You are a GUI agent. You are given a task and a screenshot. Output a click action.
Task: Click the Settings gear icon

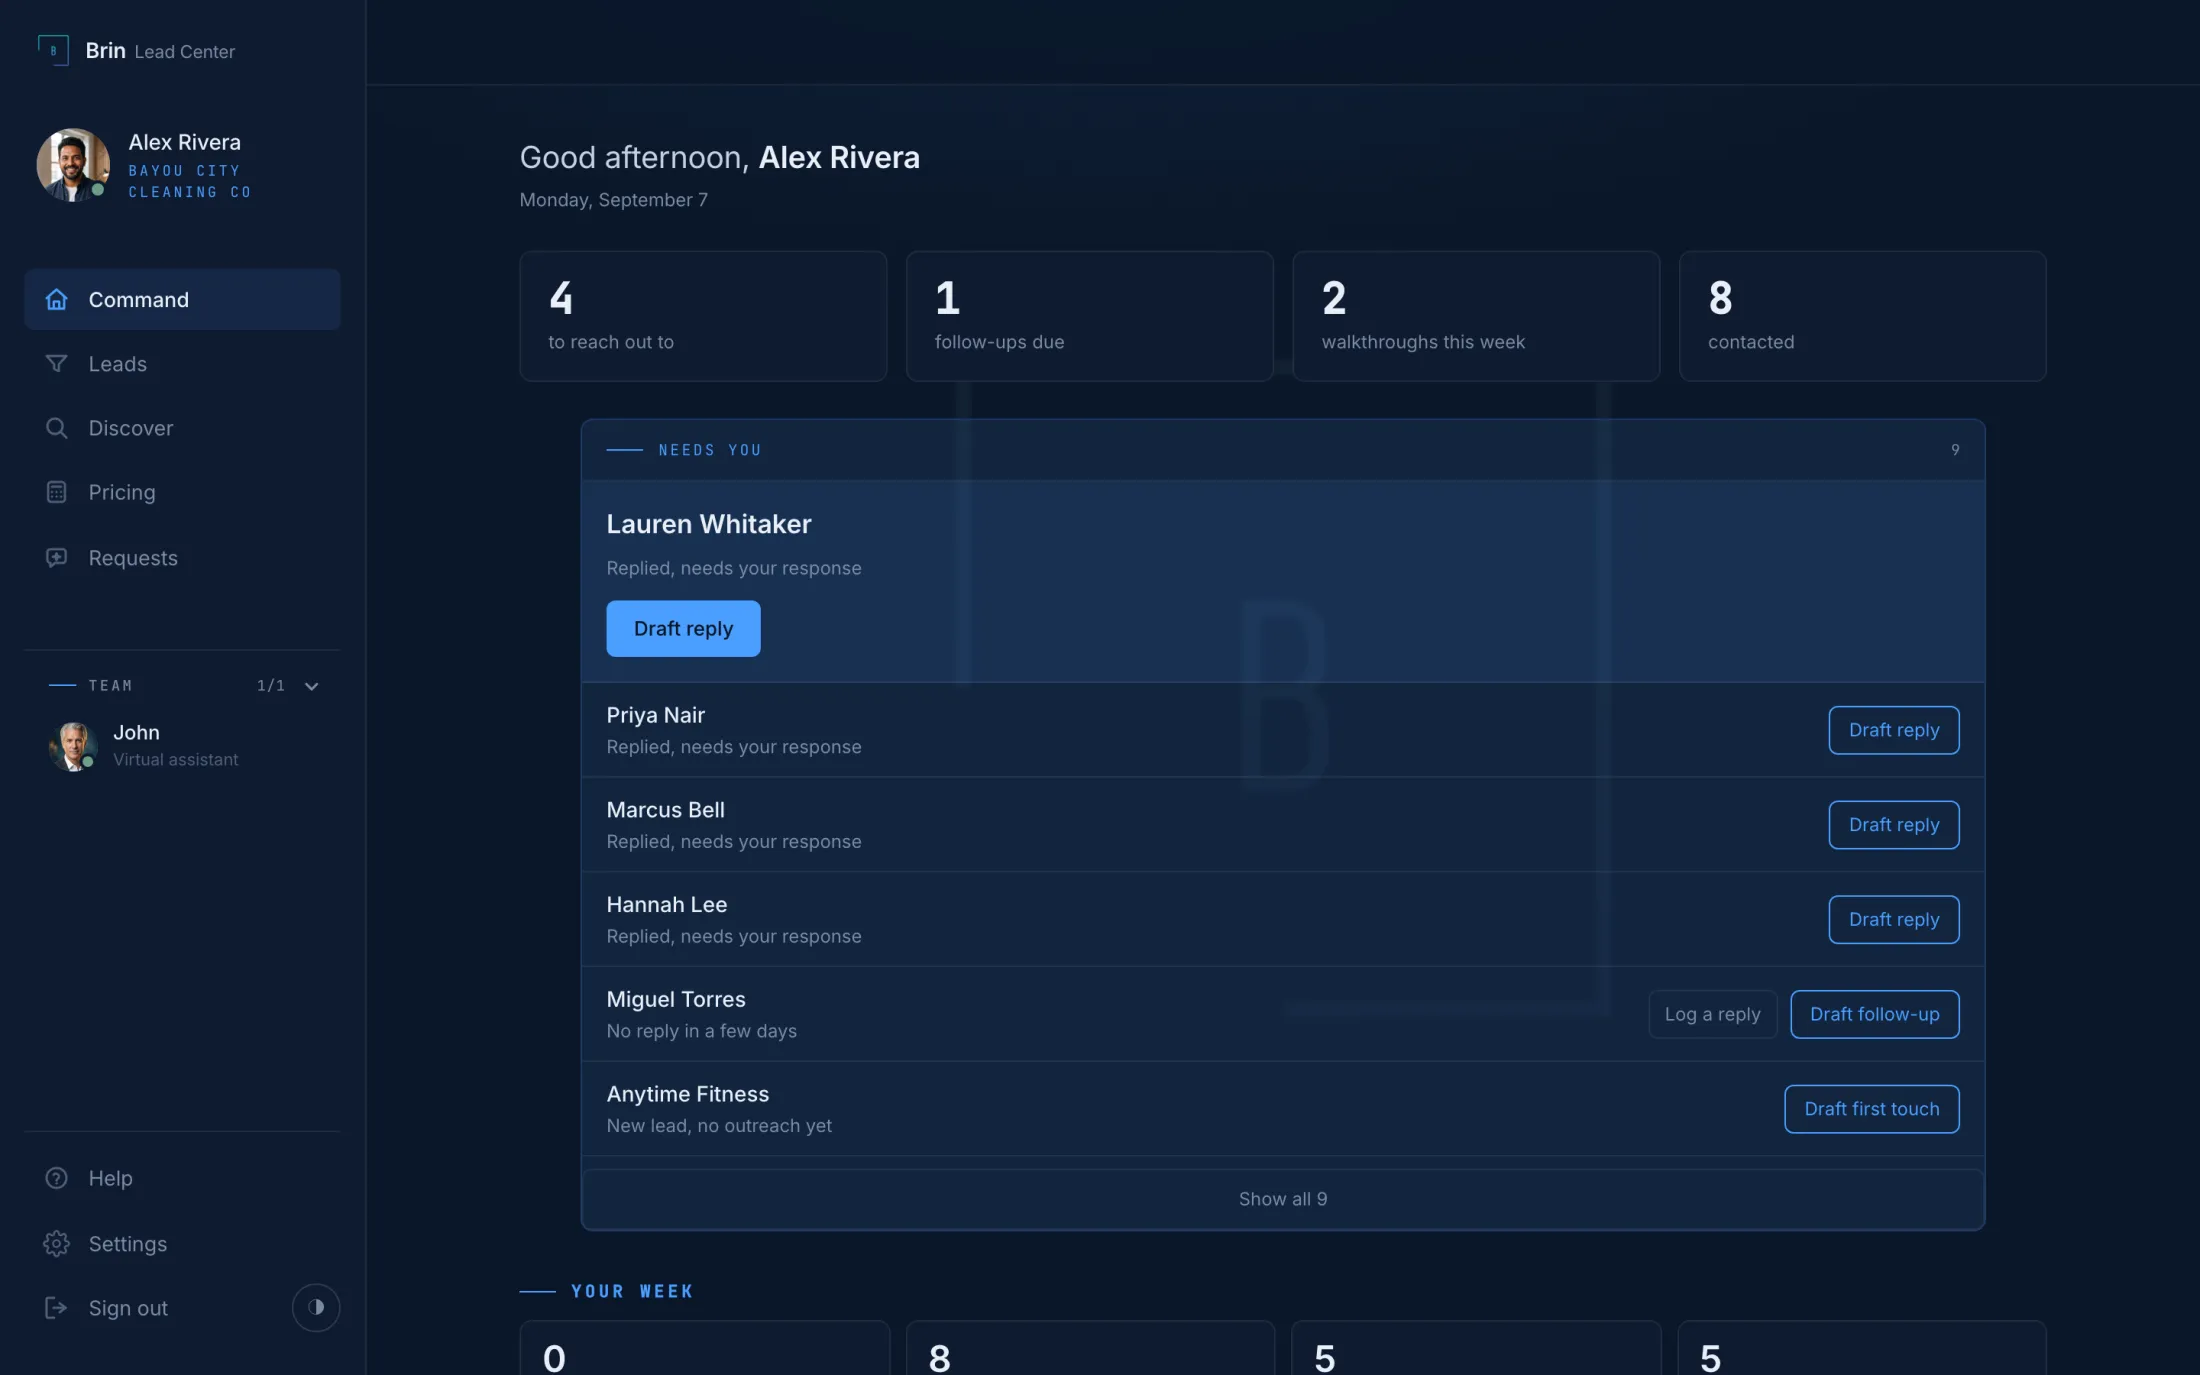(57, 1243)
